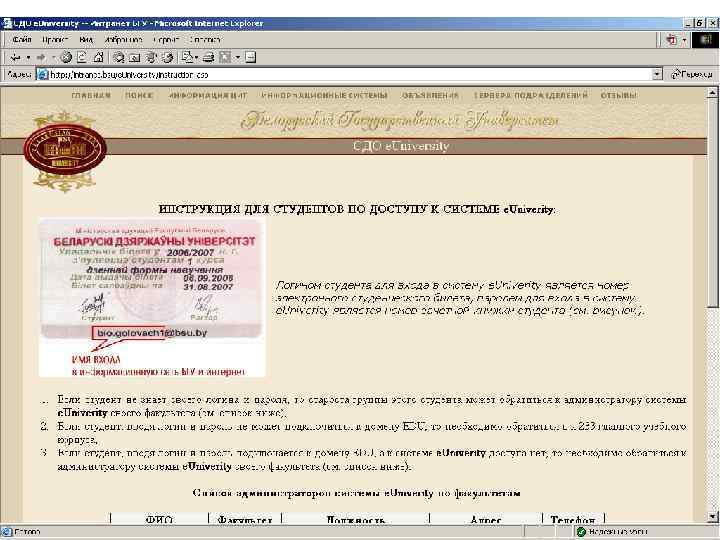Go back with the Back arrow

[15, 57]
